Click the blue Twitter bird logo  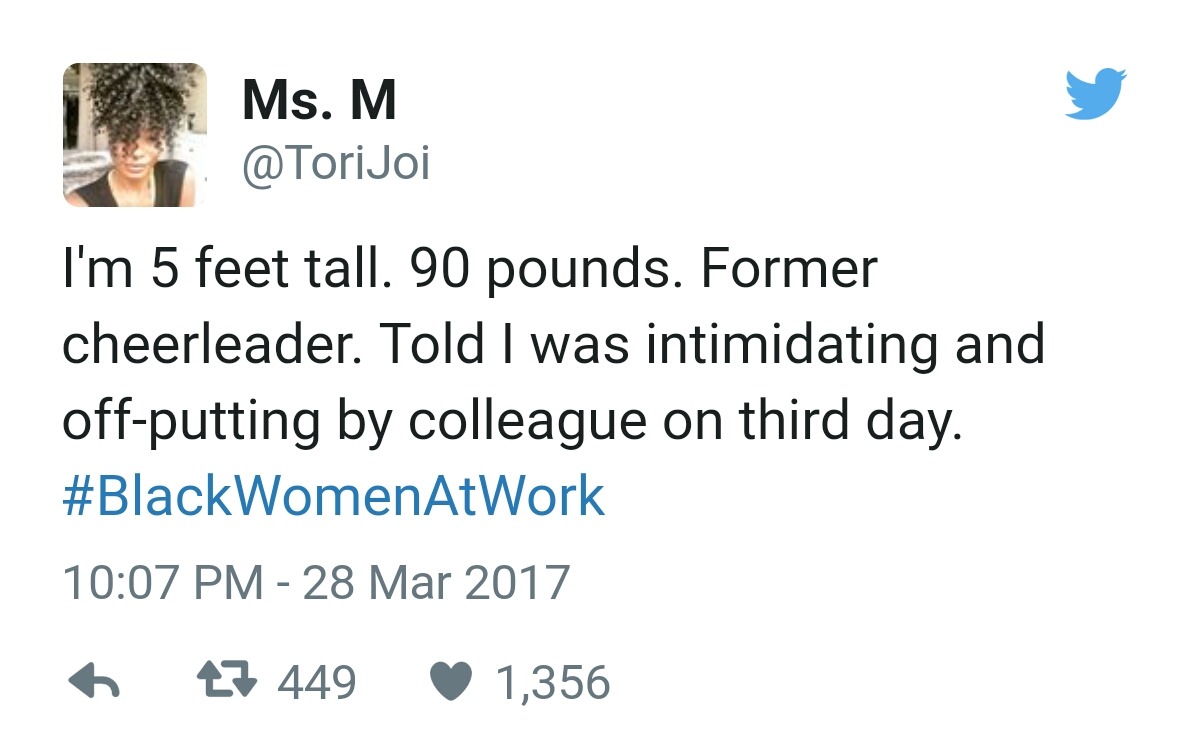1095,93
